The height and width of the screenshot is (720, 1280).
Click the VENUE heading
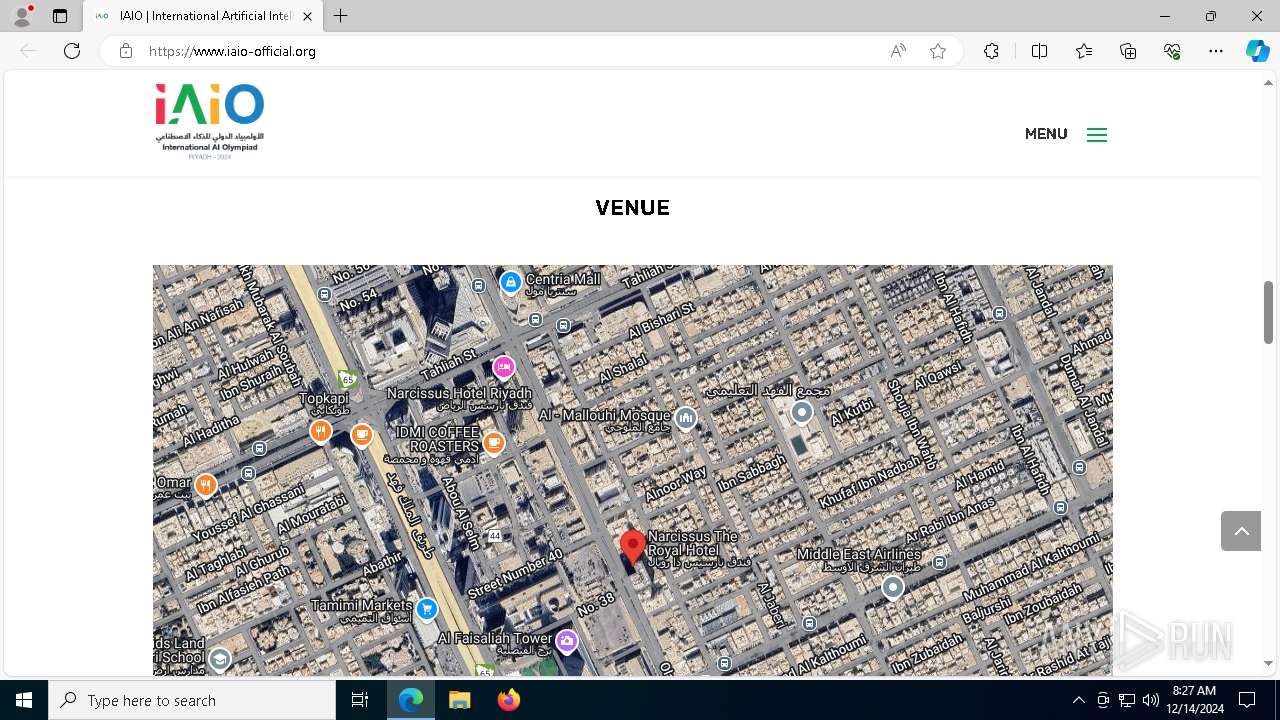pyautogui.click(x=632, y=208)
